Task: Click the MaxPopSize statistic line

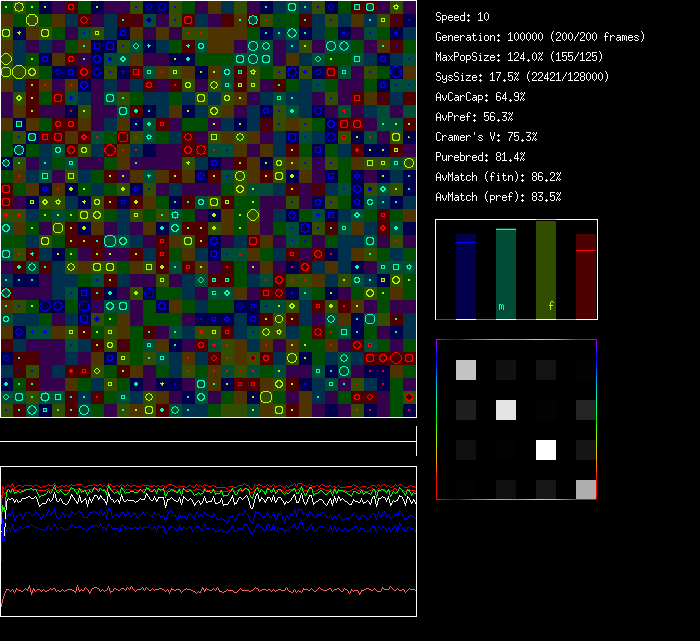Action: 519,57
